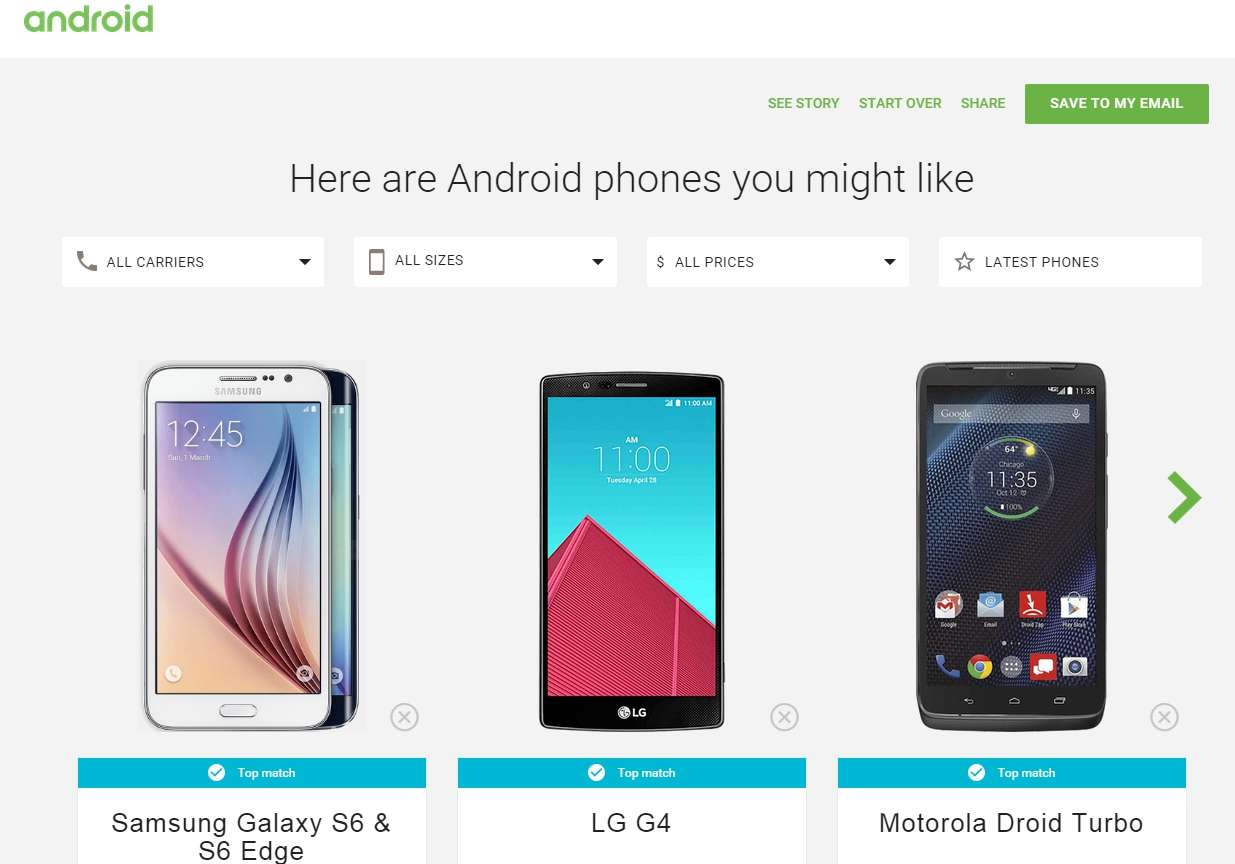
Task: Click the Droid Turbo Top match checkmark
Action: tap(976, 772)
